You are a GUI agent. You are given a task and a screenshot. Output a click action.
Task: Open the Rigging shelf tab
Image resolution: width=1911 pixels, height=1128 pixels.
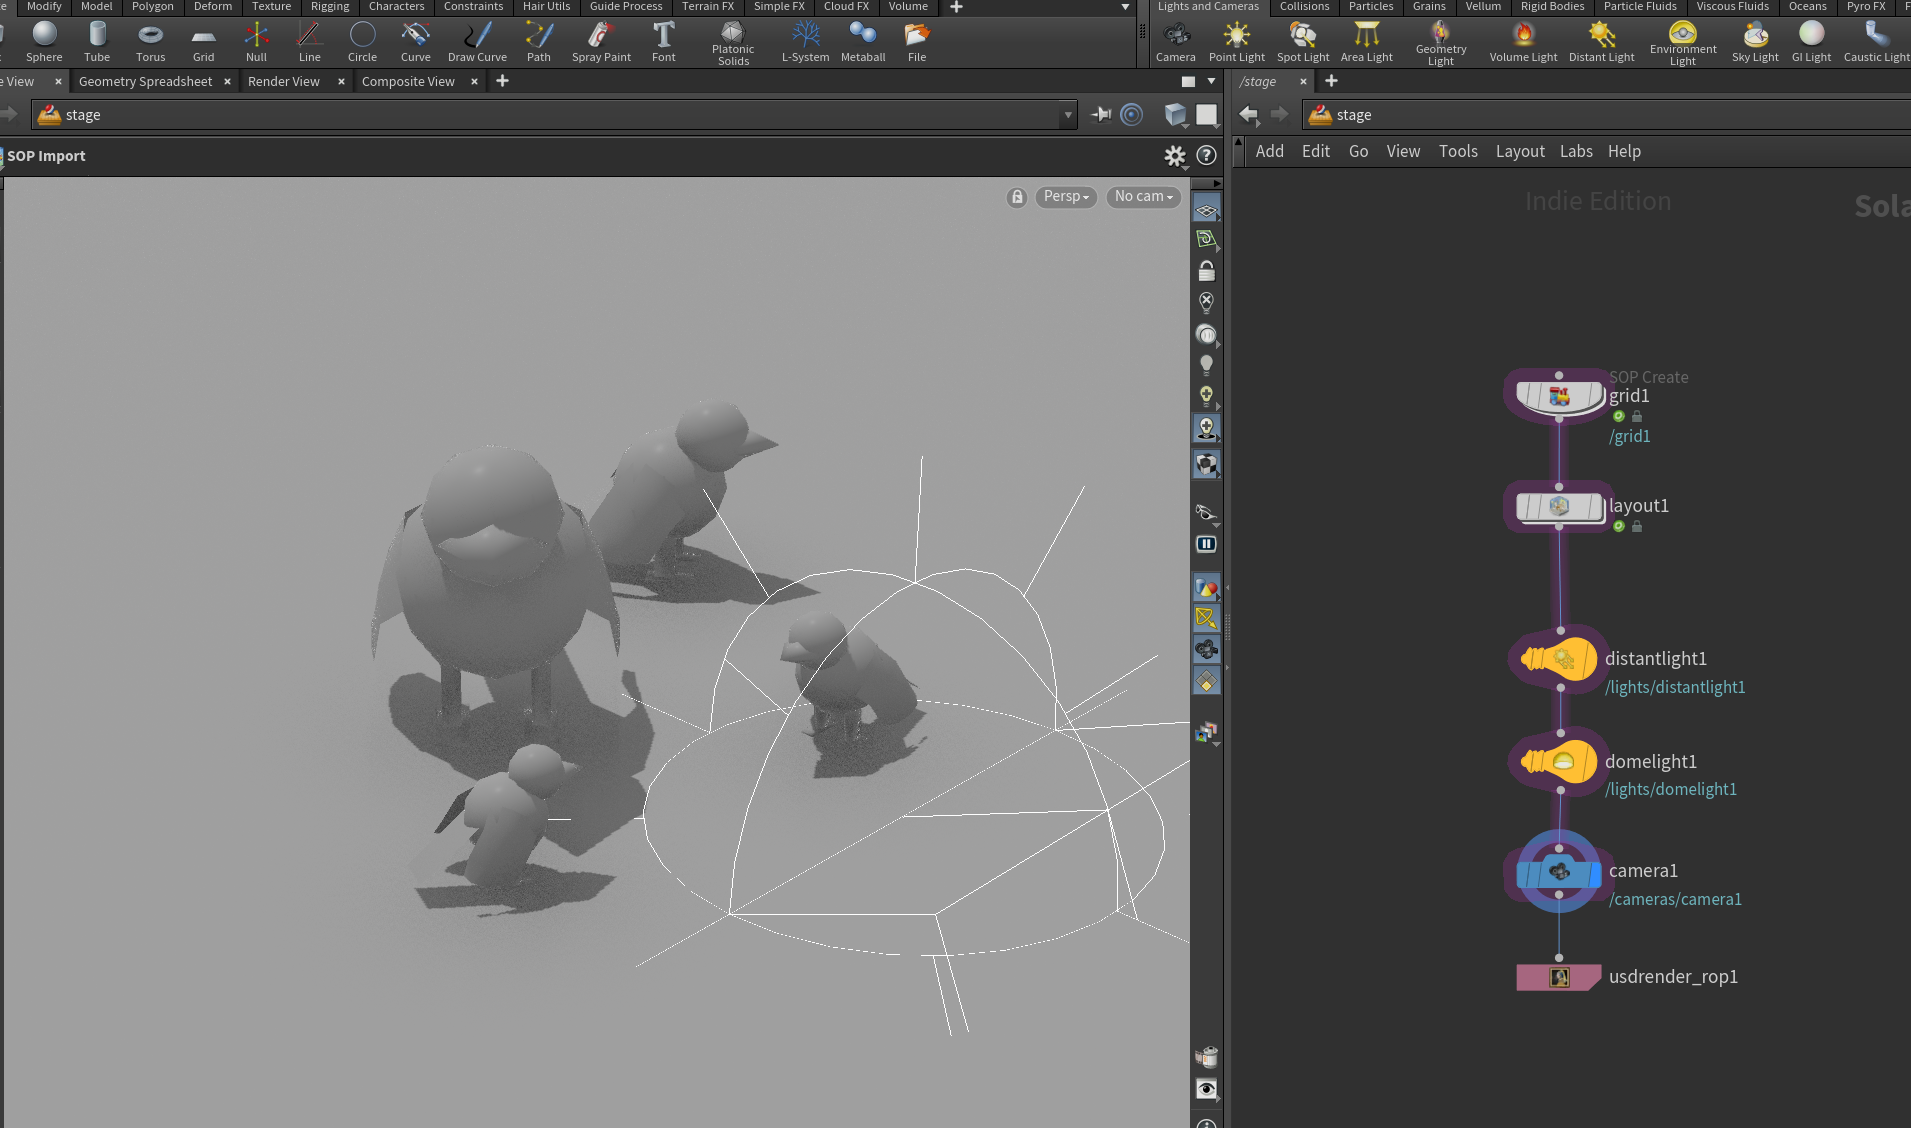[330, 7]
